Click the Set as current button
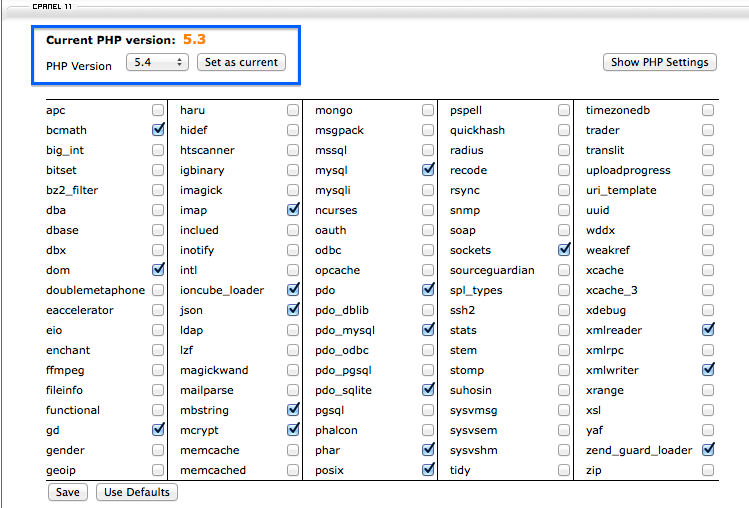Image resolution: width=749 pixels, height=508 pixels. click(x=241, y=62)
